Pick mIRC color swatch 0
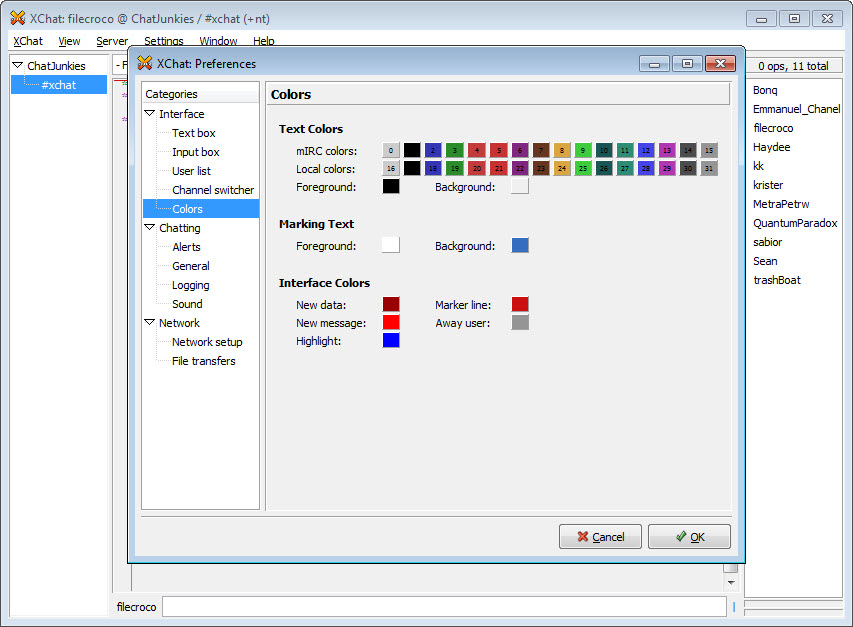The image size is (853, 627). pos(391,150)
